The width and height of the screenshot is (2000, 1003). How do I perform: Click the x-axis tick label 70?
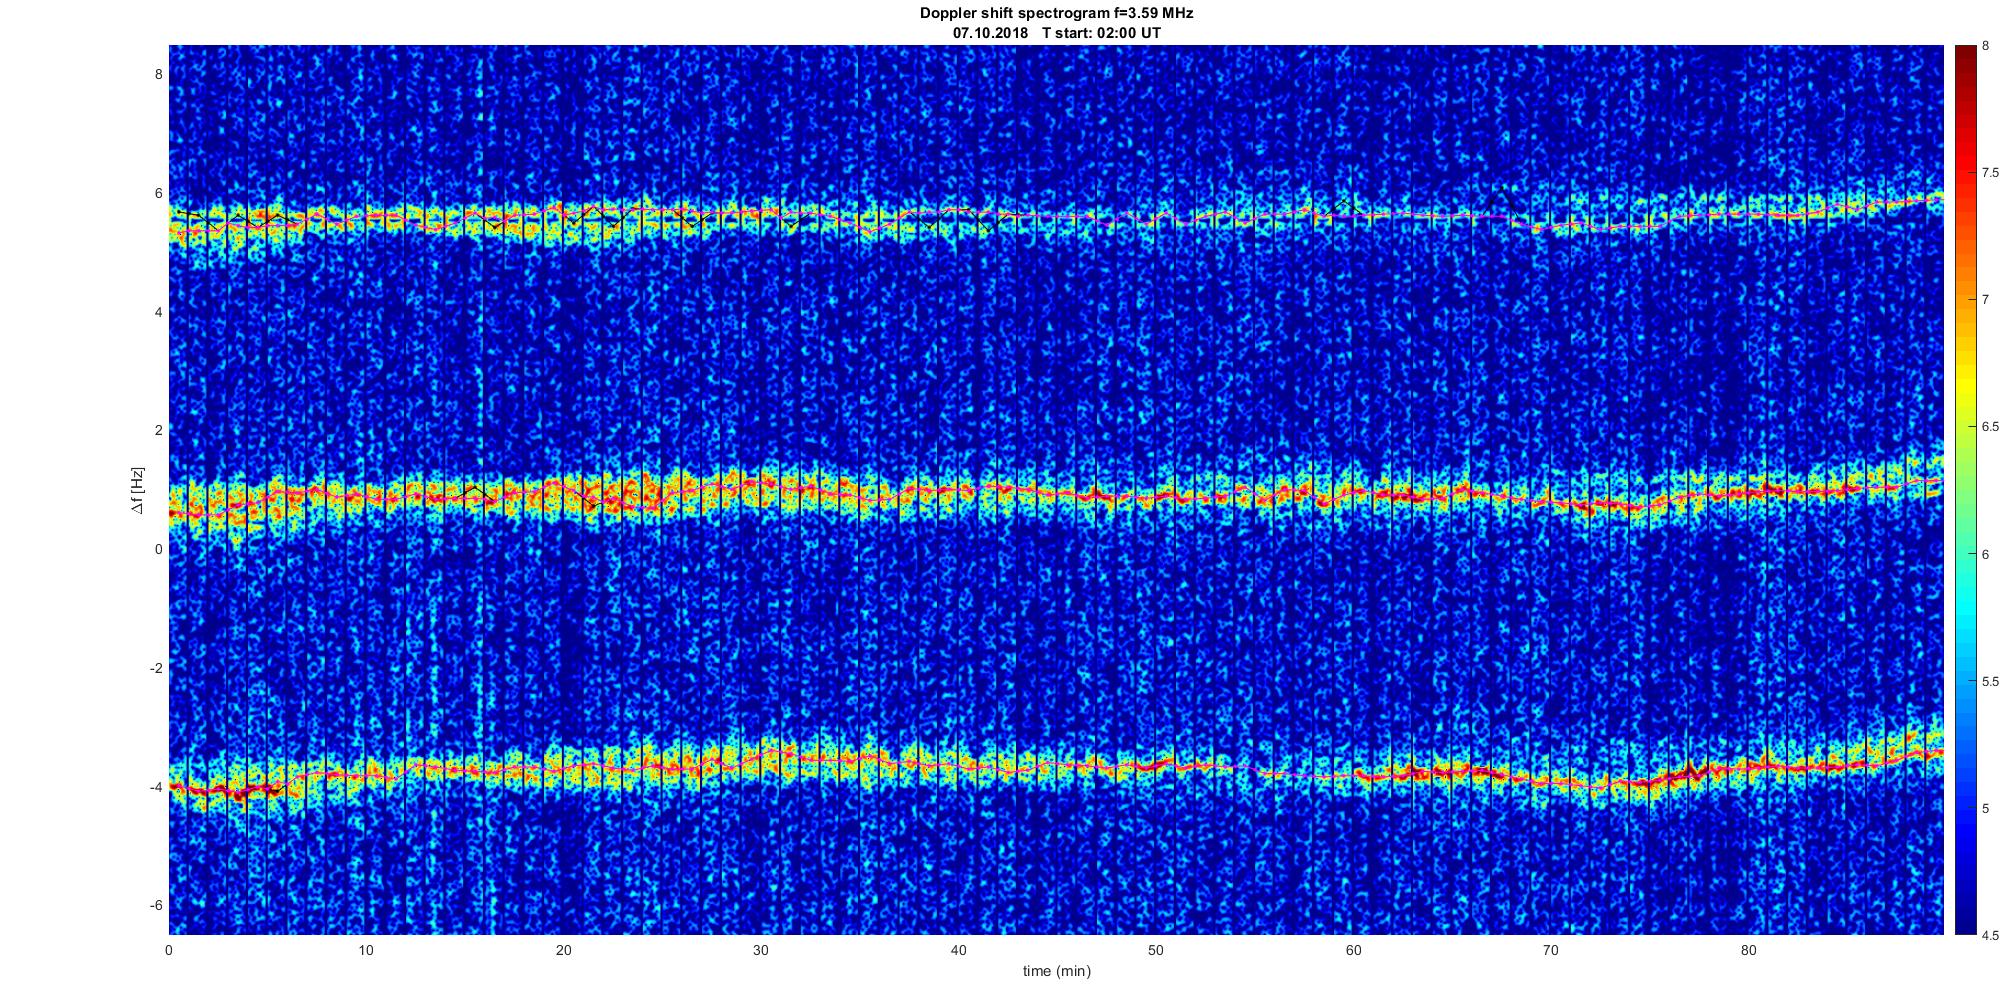(x=1550, y=951)
